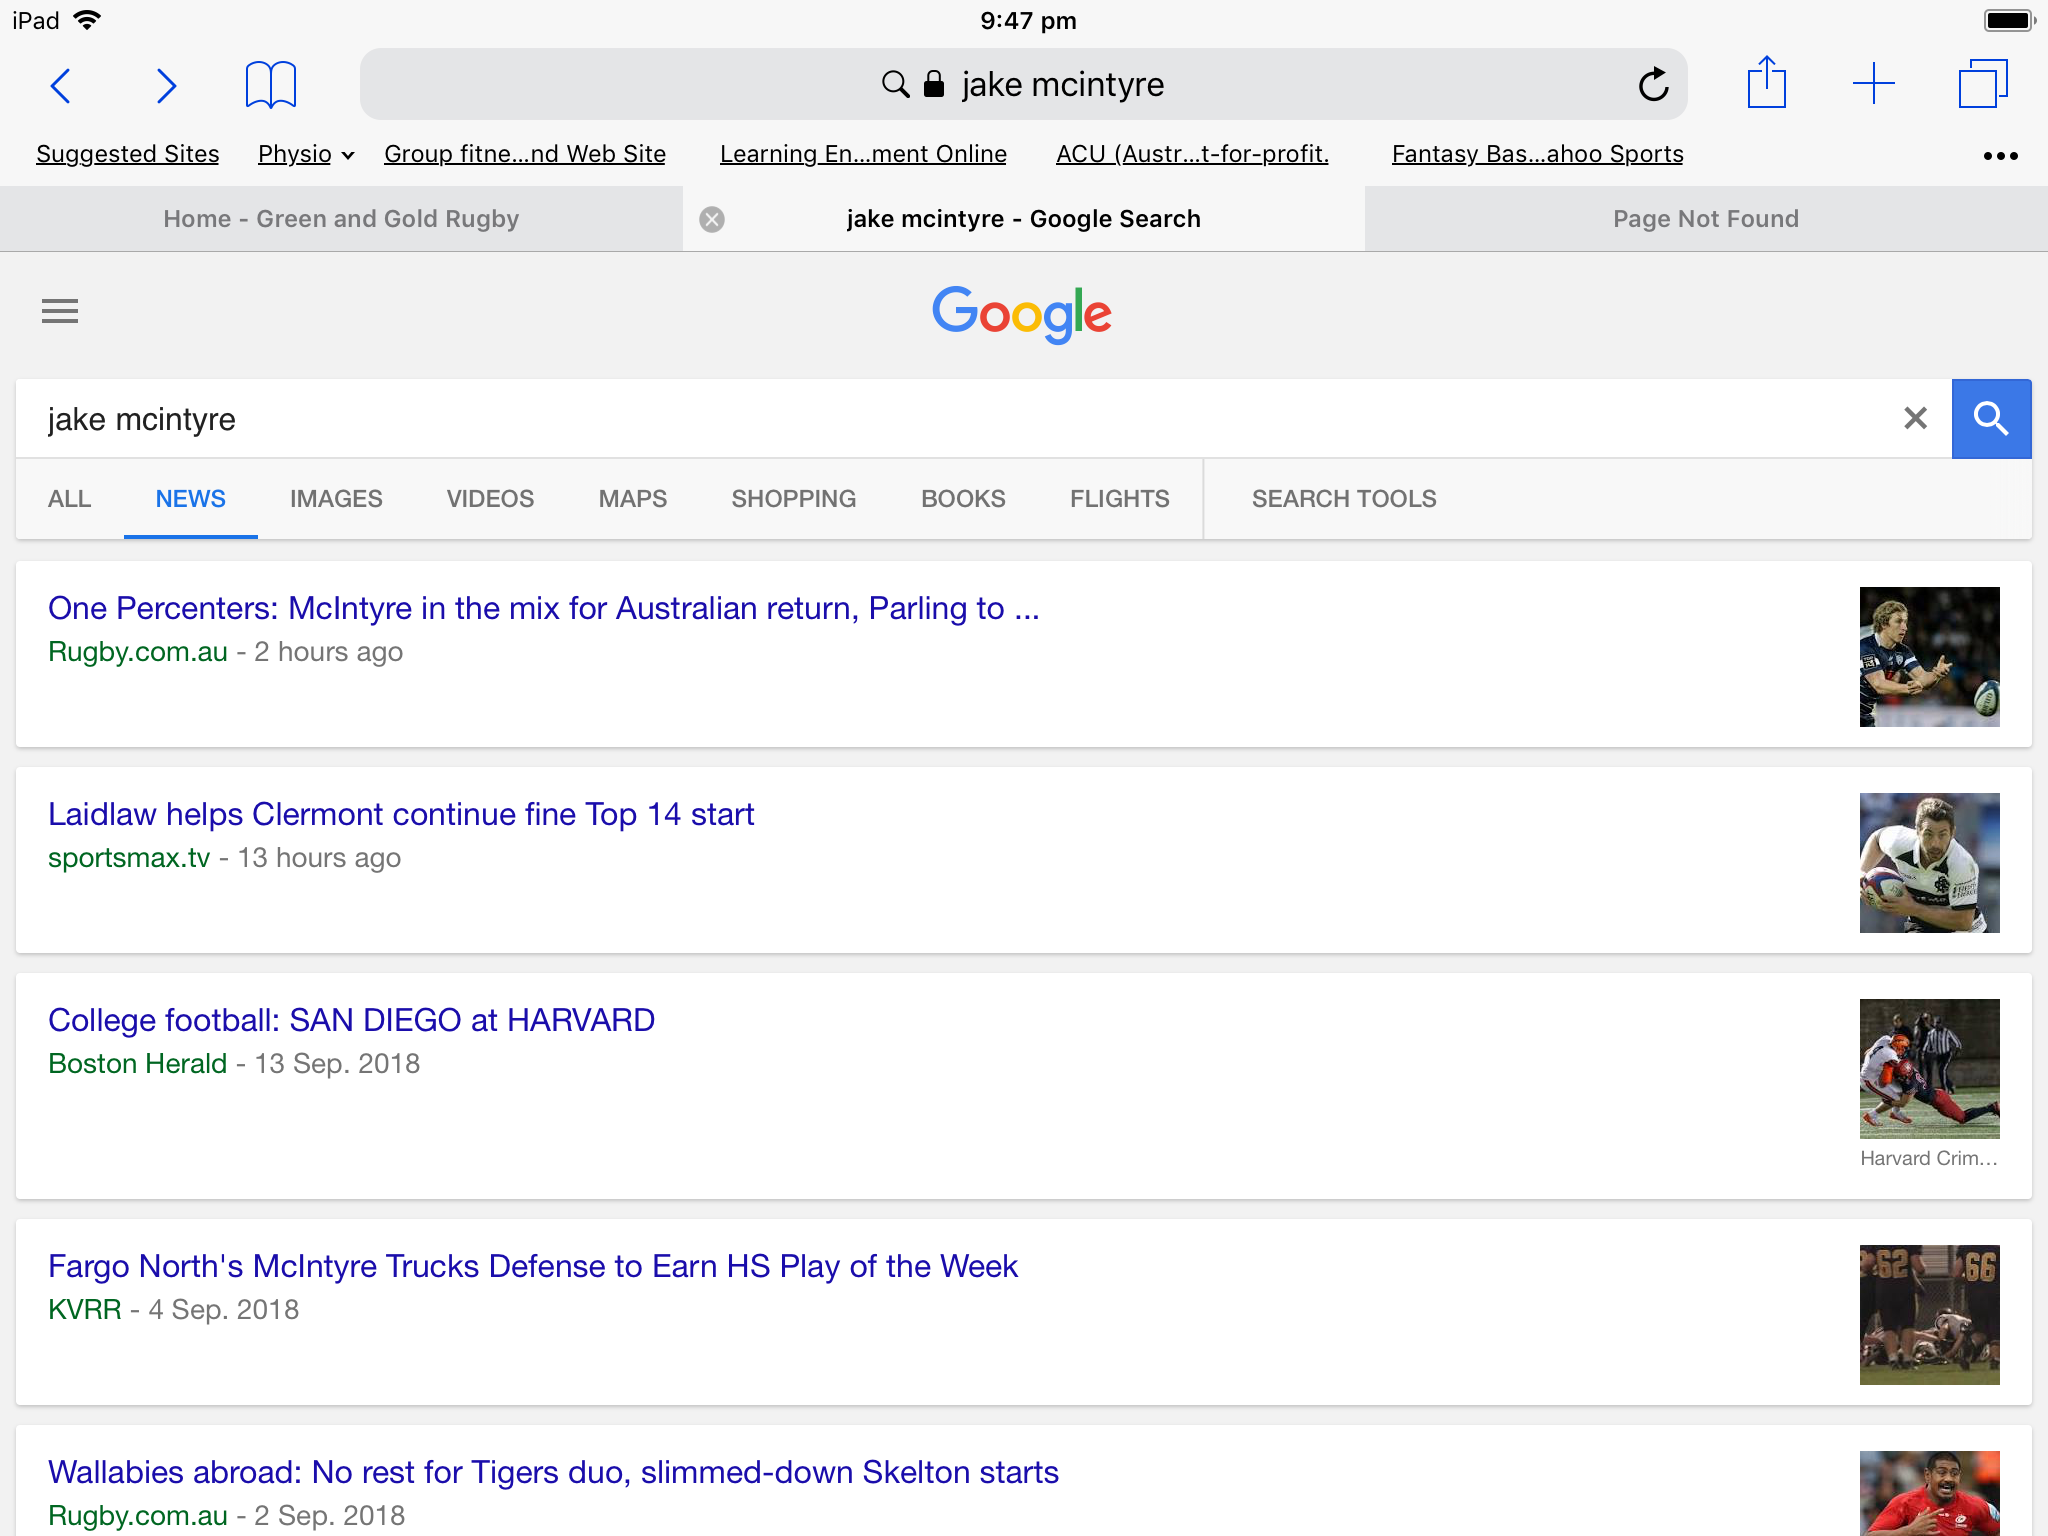Image resolution: width=2048 pixels, height=1536 pixels.
Task: Open the ACU (Austr...t-for-profit. bookmark
Action: (x=1192, y=154)
